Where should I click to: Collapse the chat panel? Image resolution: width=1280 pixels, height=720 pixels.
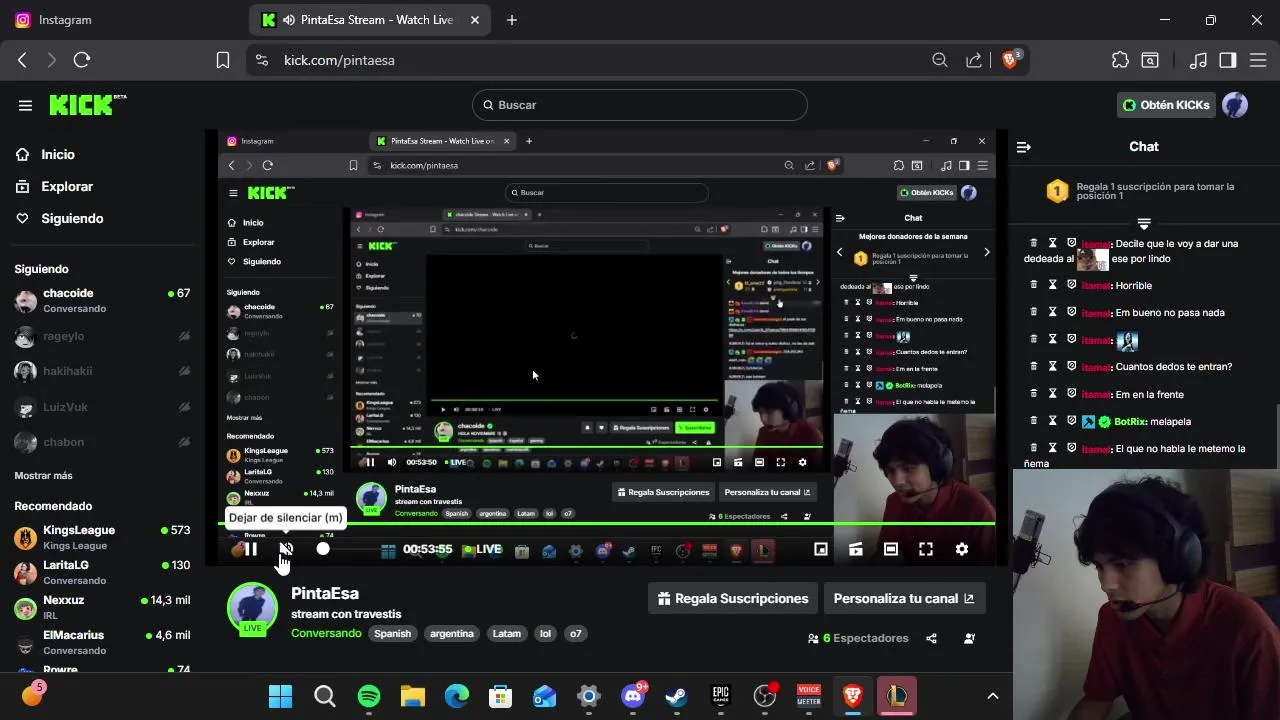pos(1024,147)
